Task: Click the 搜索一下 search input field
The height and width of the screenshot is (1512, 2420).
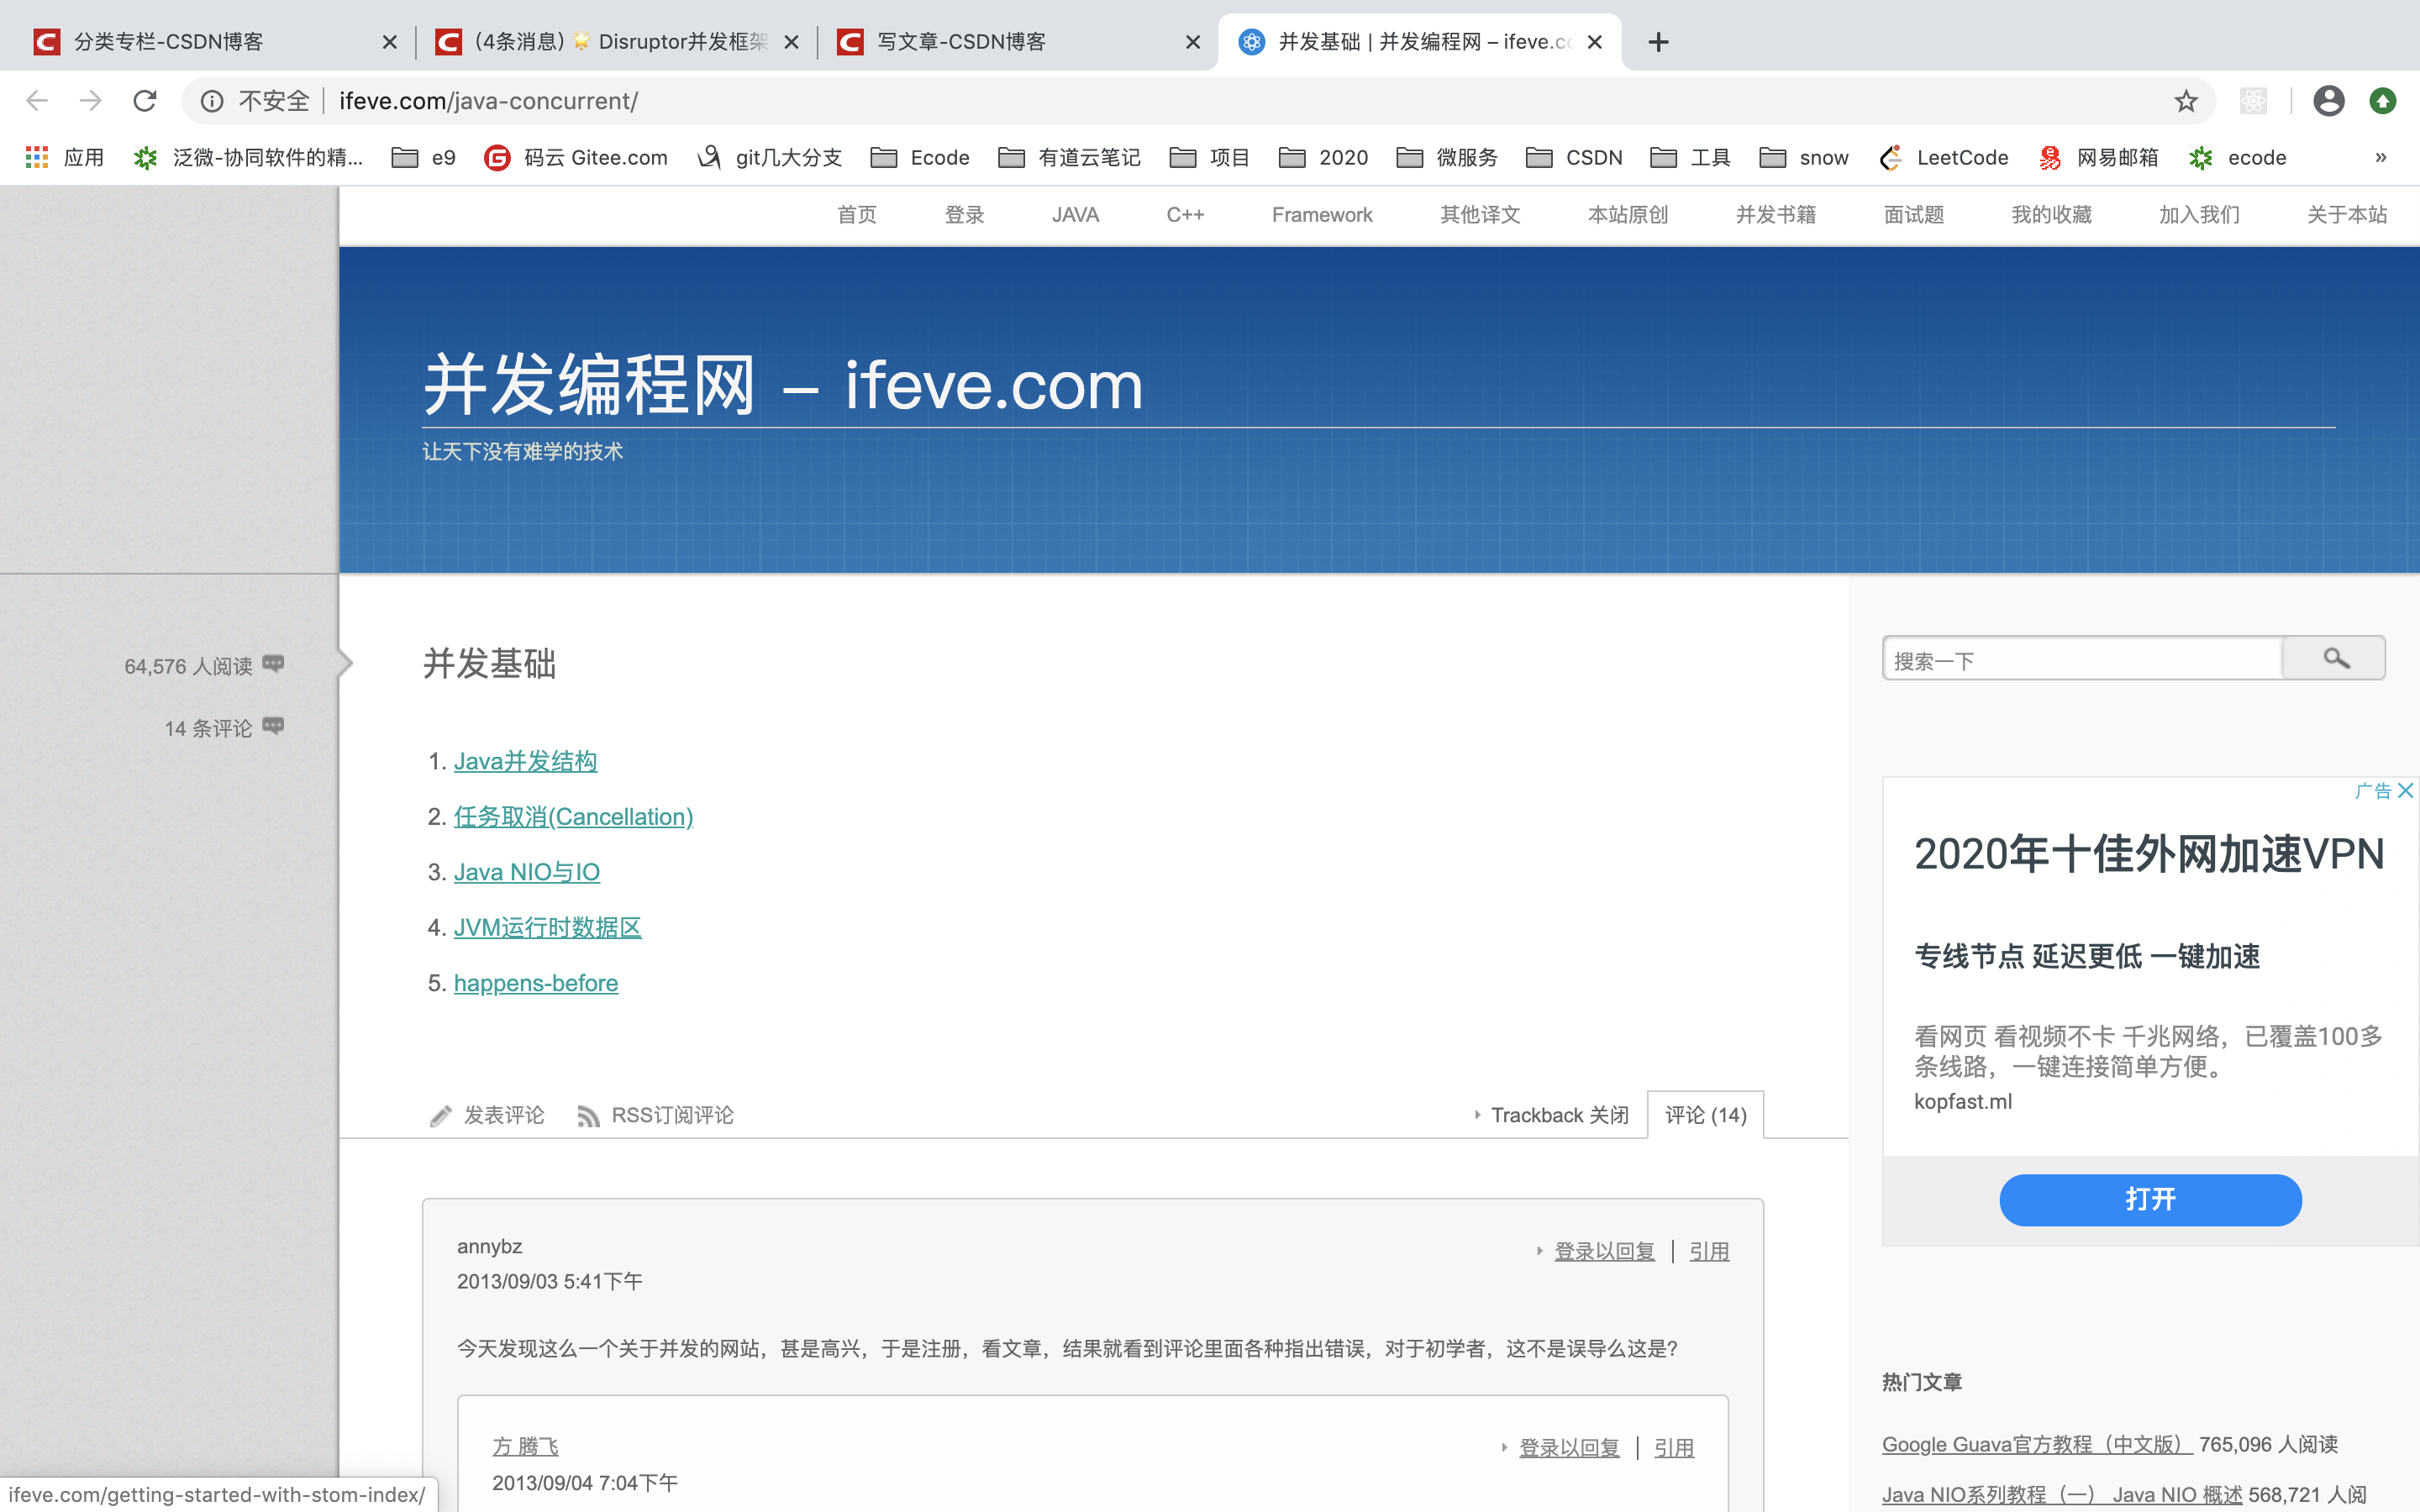Action: tap(2080, 658)
